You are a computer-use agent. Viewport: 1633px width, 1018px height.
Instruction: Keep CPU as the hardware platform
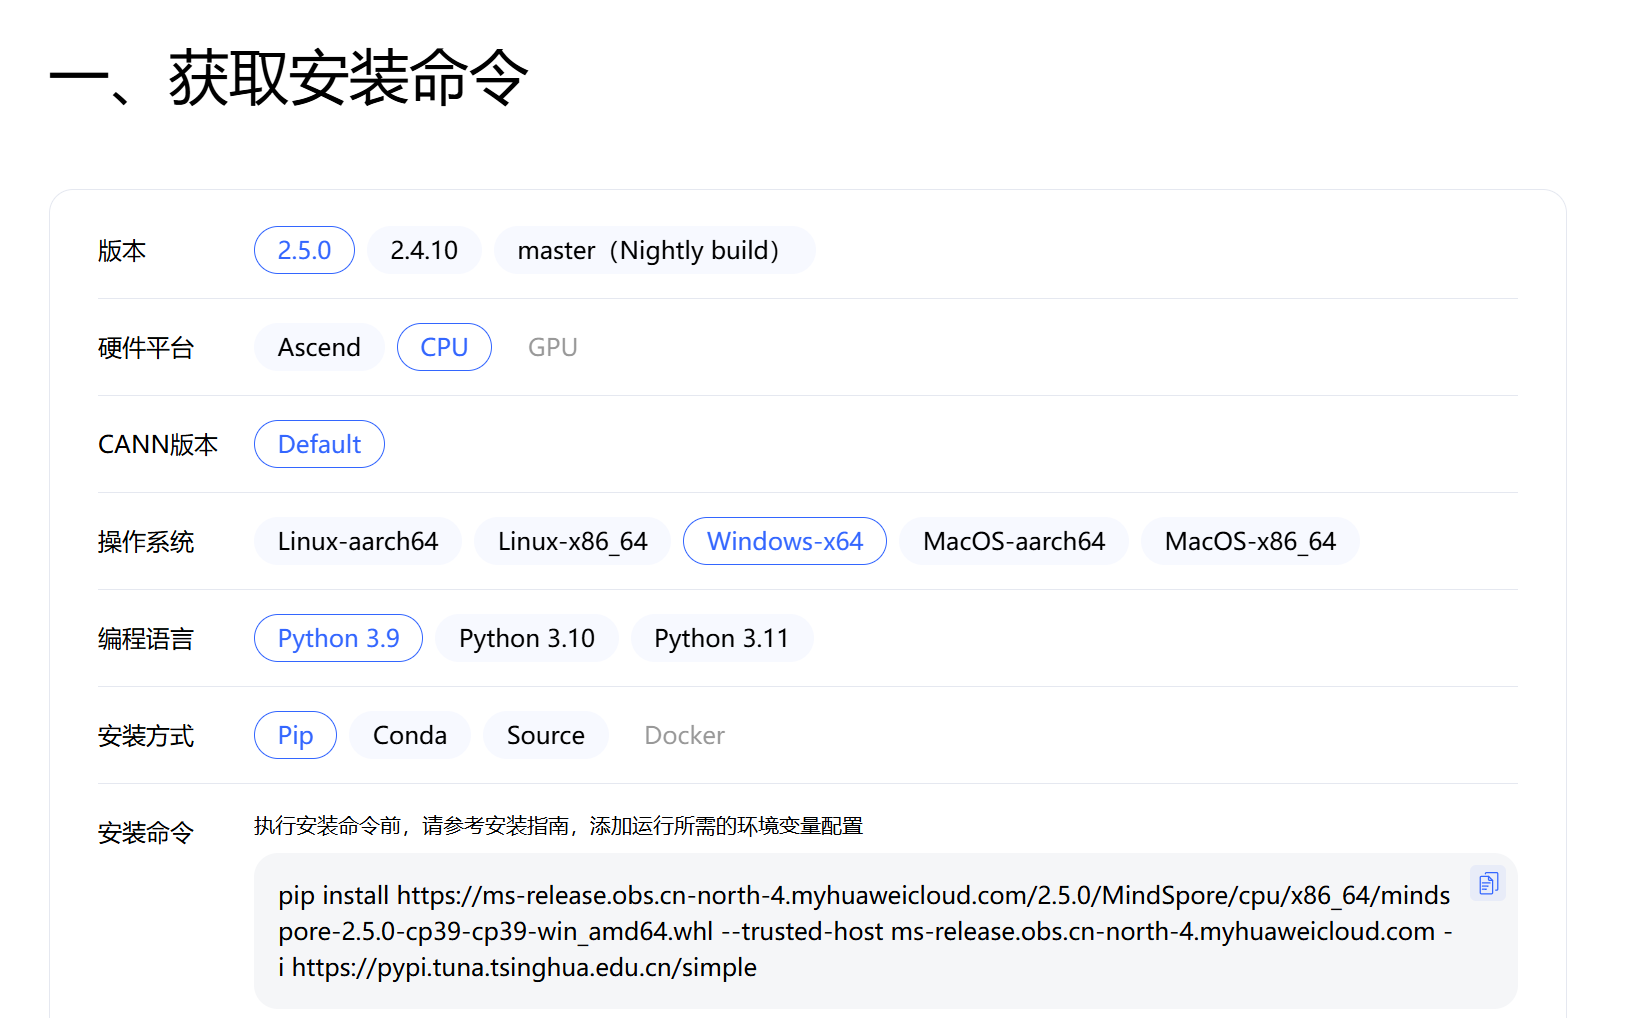[x=444, y=347]
